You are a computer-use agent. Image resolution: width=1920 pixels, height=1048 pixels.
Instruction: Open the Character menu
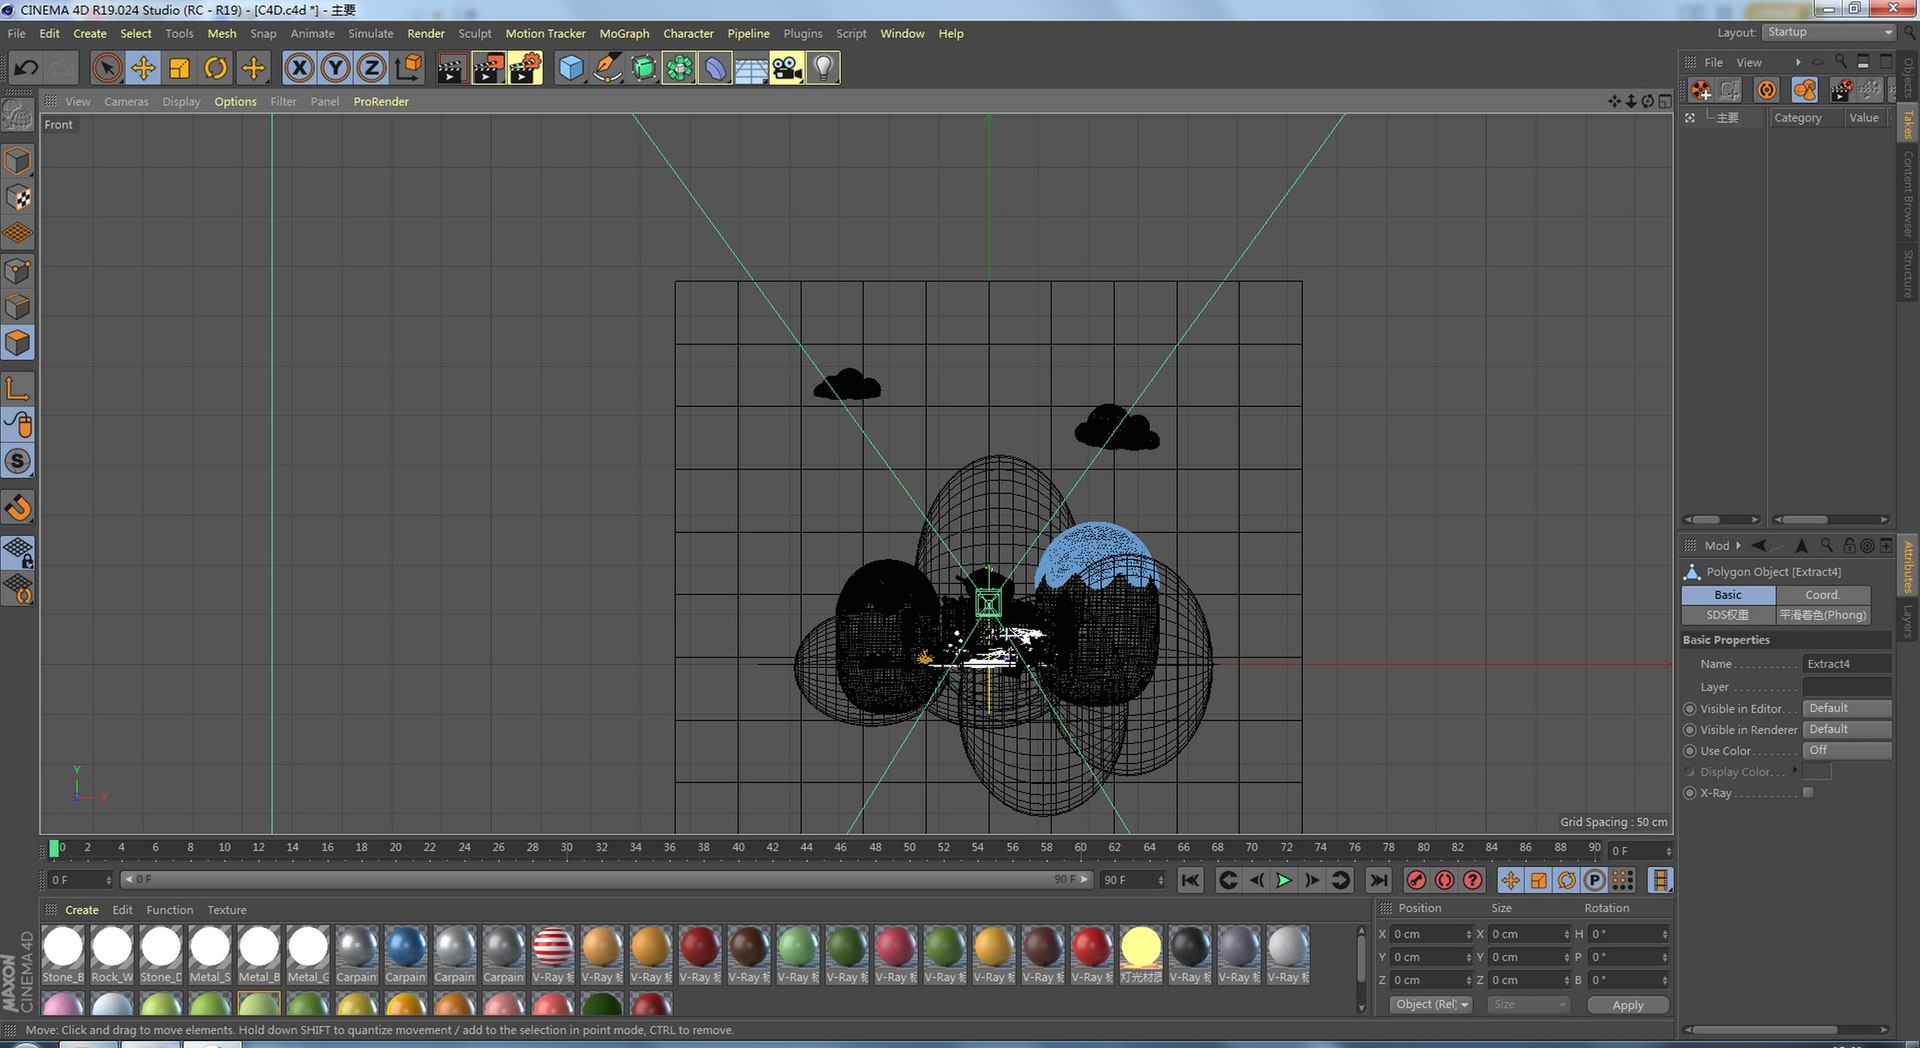click(x=688, y=33)
